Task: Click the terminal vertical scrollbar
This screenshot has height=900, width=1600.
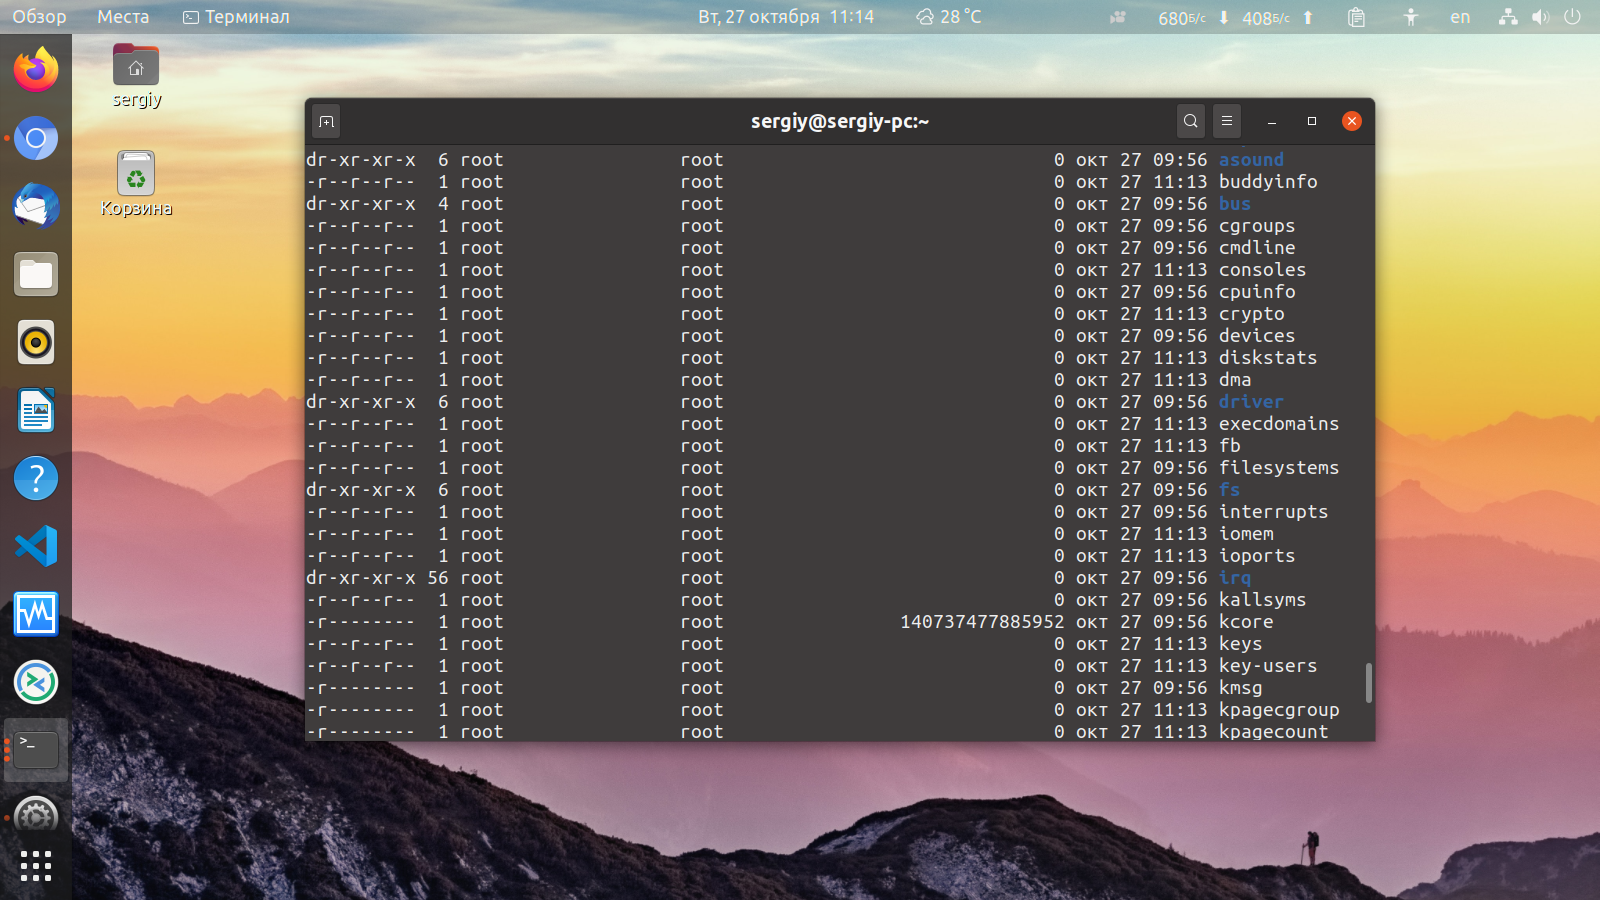Action: click(1368, 682)
